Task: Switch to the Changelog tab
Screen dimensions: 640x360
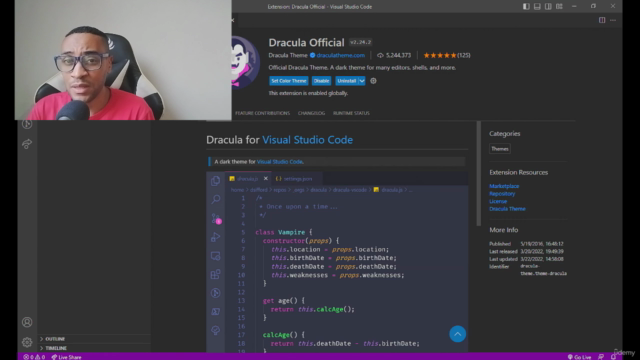Action: click(311, 113)
